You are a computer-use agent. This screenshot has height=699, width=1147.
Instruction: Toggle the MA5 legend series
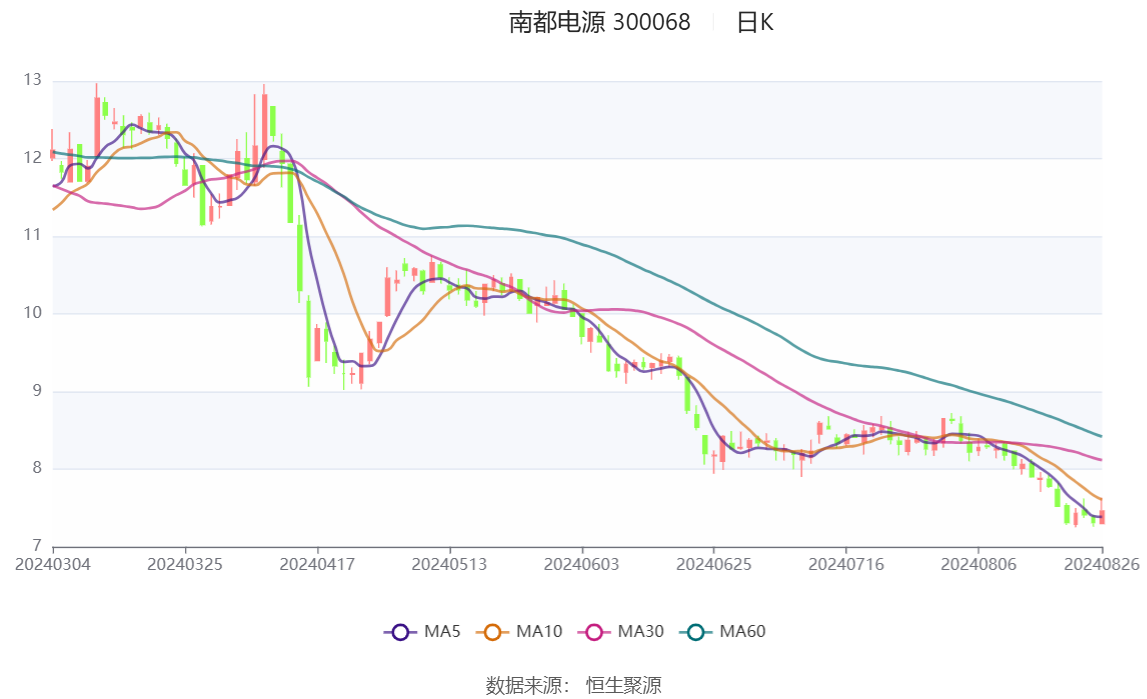click(422, 632)
